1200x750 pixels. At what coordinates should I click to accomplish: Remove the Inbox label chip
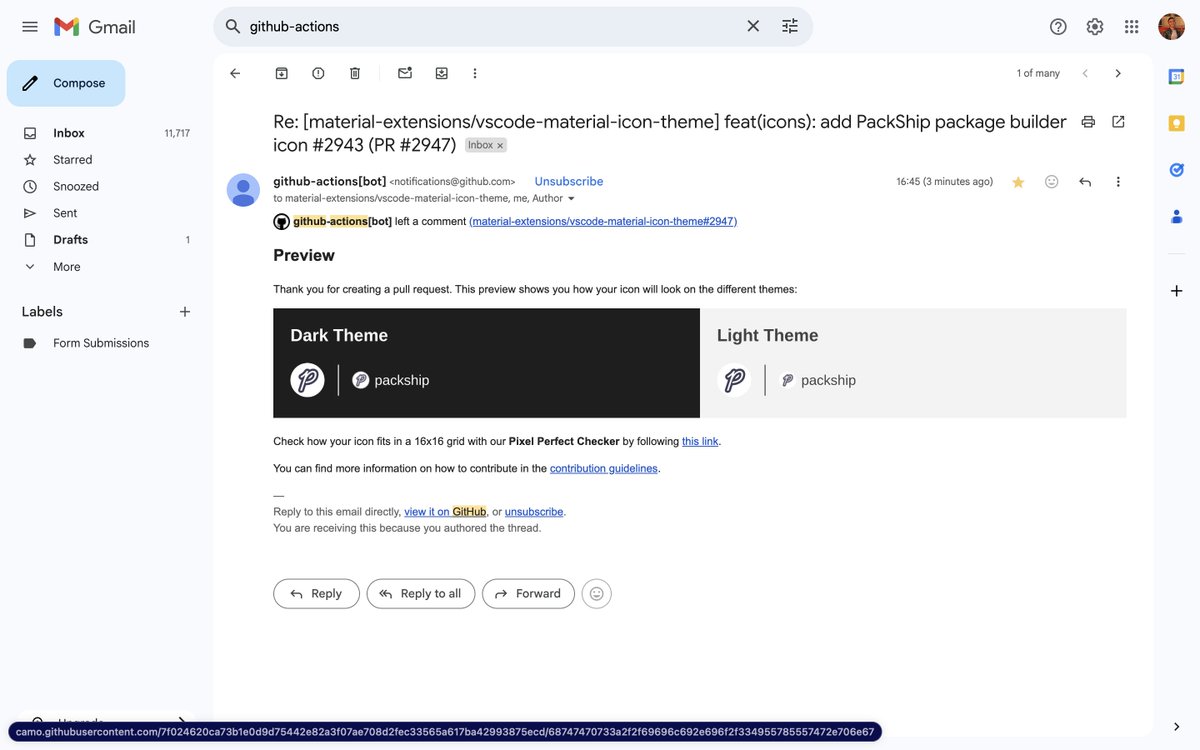tap(501, 146)
